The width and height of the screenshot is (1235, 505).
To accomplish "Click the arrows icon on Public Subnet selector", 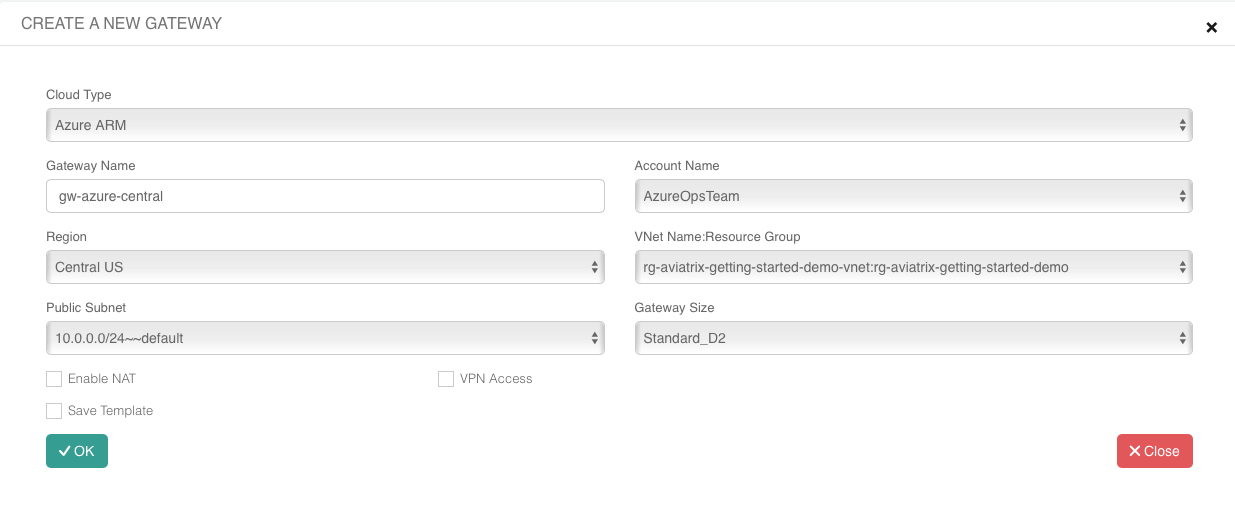I will tap(594, 339).
